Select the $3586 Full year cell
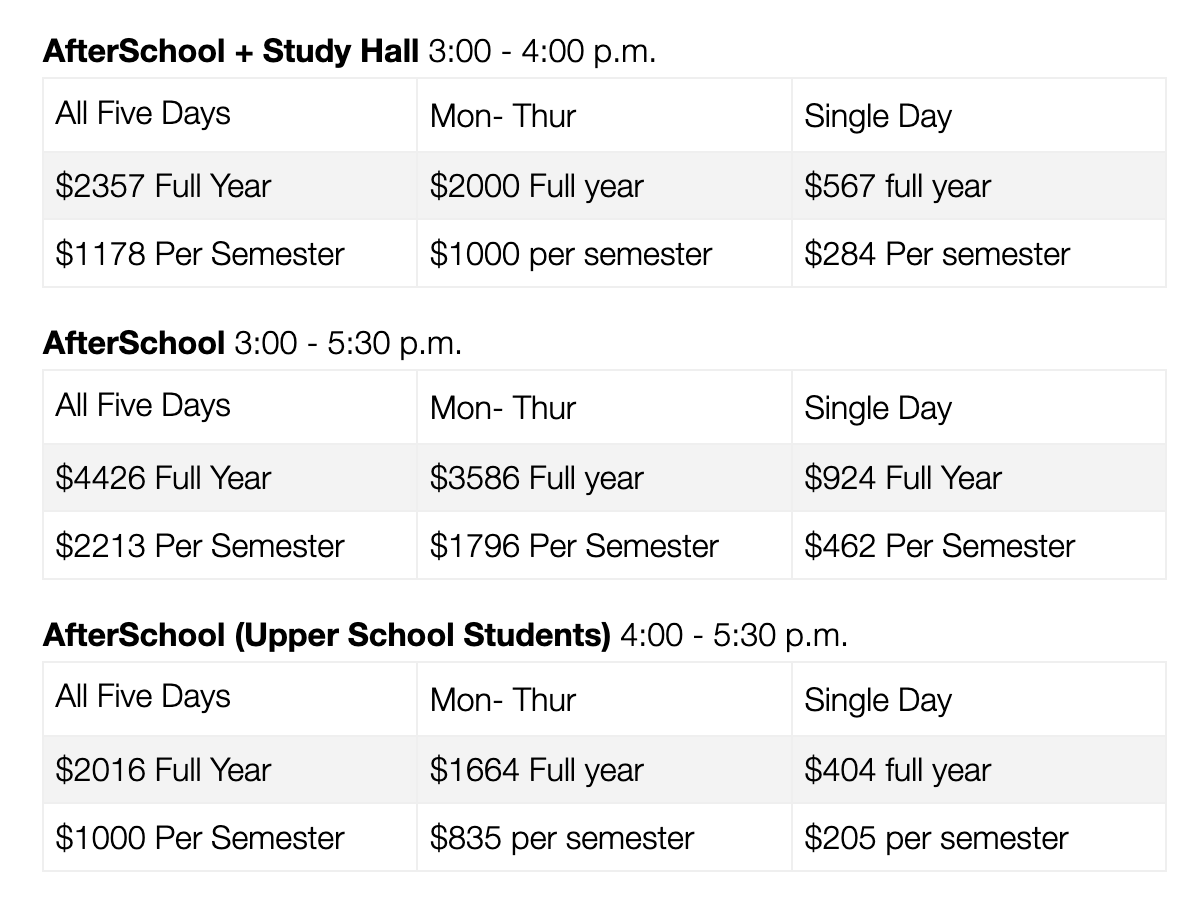This screenshot has width=1196, height=900. [604, 477]
